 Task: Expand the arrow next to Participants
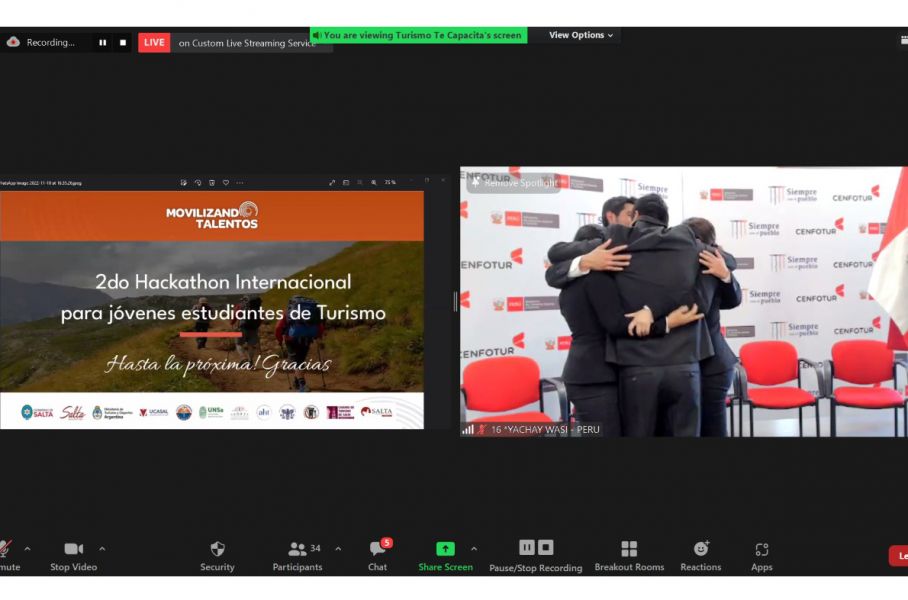pyautogui.click(x=338, y=548)
